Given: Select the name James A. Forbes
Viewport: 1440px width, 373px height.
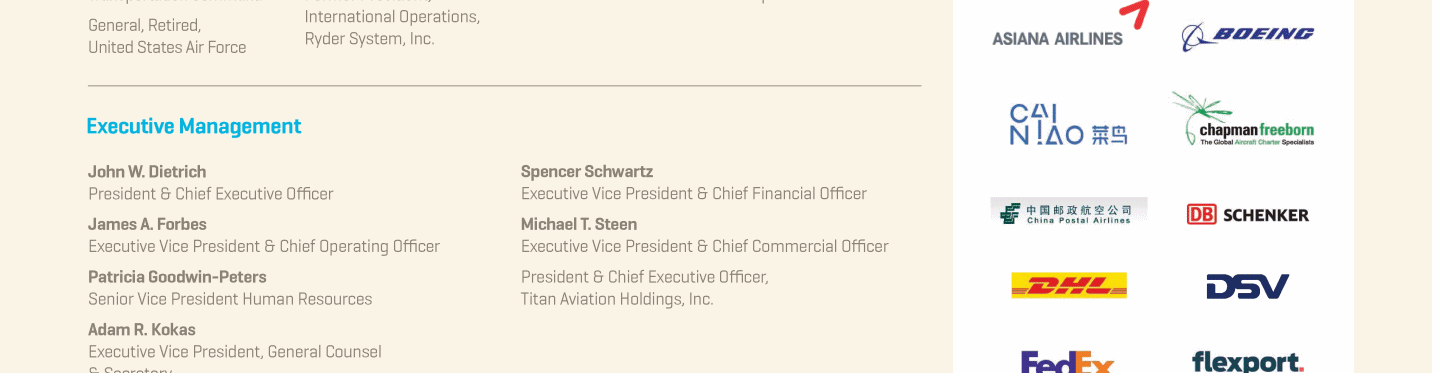Looking at the screenshot, I should (x=147, y=224).
